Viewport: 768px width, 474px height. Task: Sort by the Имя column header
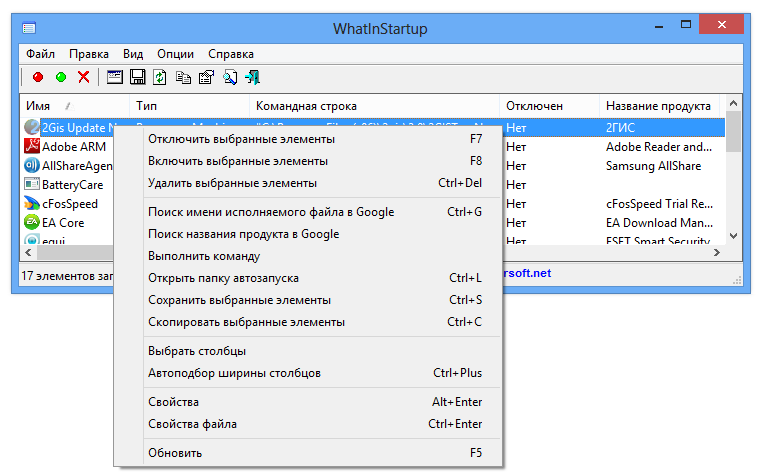[75, 106]
